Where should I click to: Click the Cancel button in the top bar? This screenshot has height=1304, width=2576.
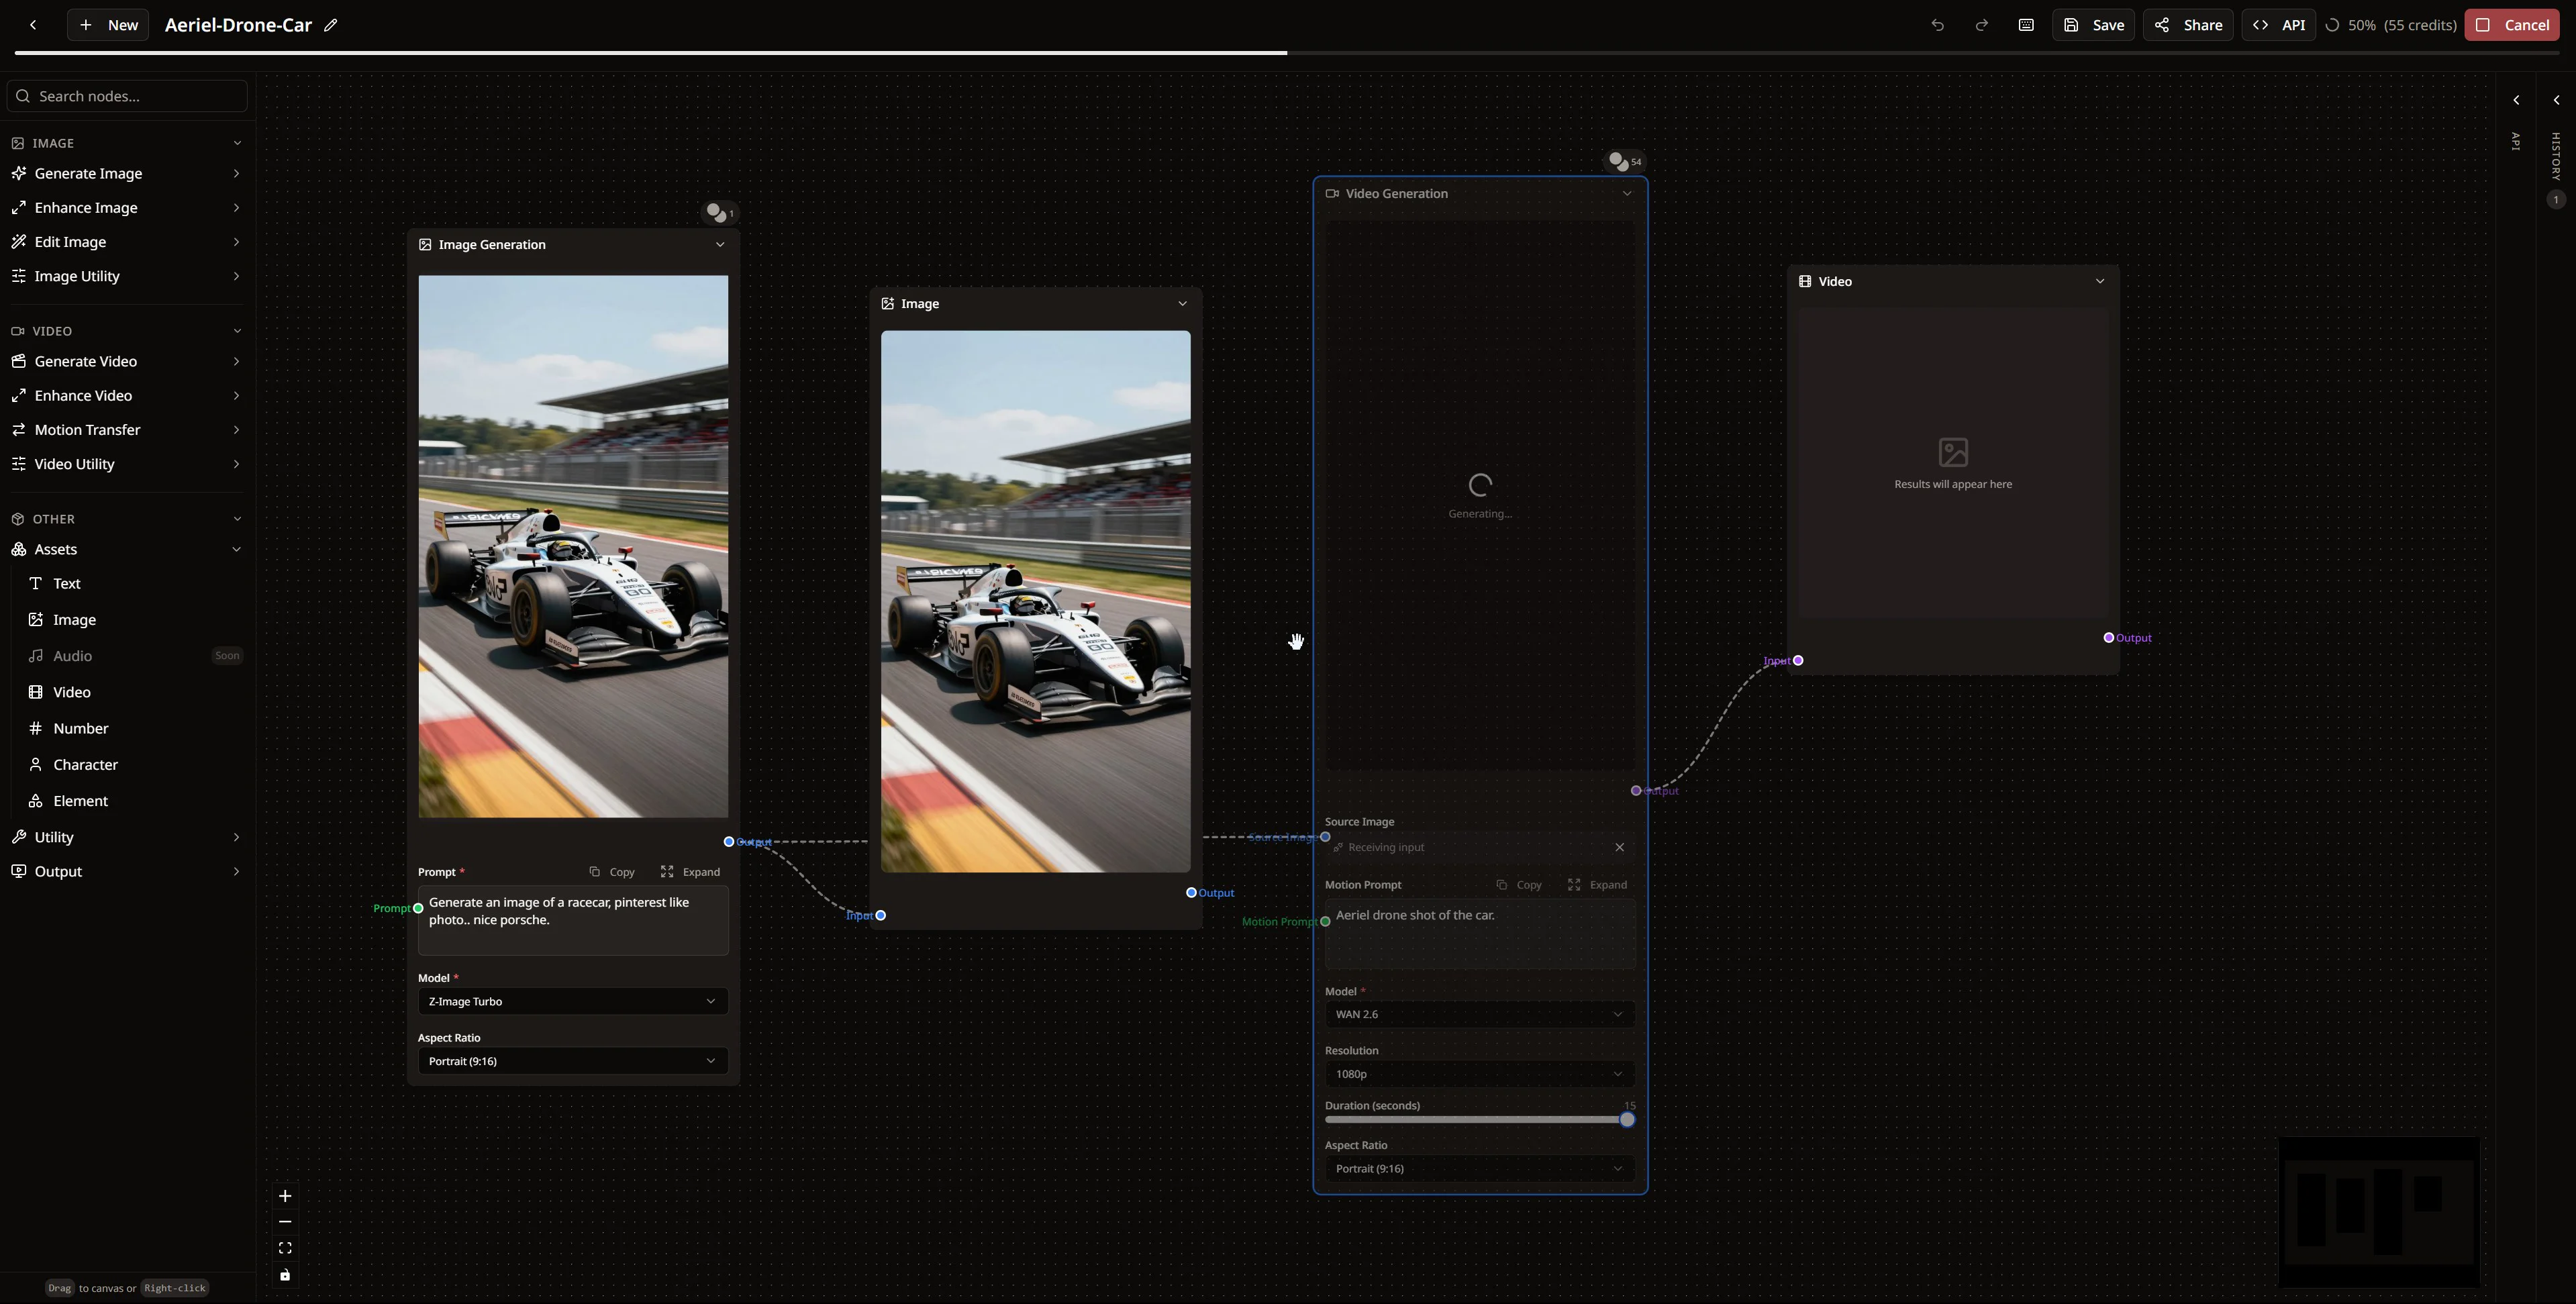click(x=2512, y=24)
